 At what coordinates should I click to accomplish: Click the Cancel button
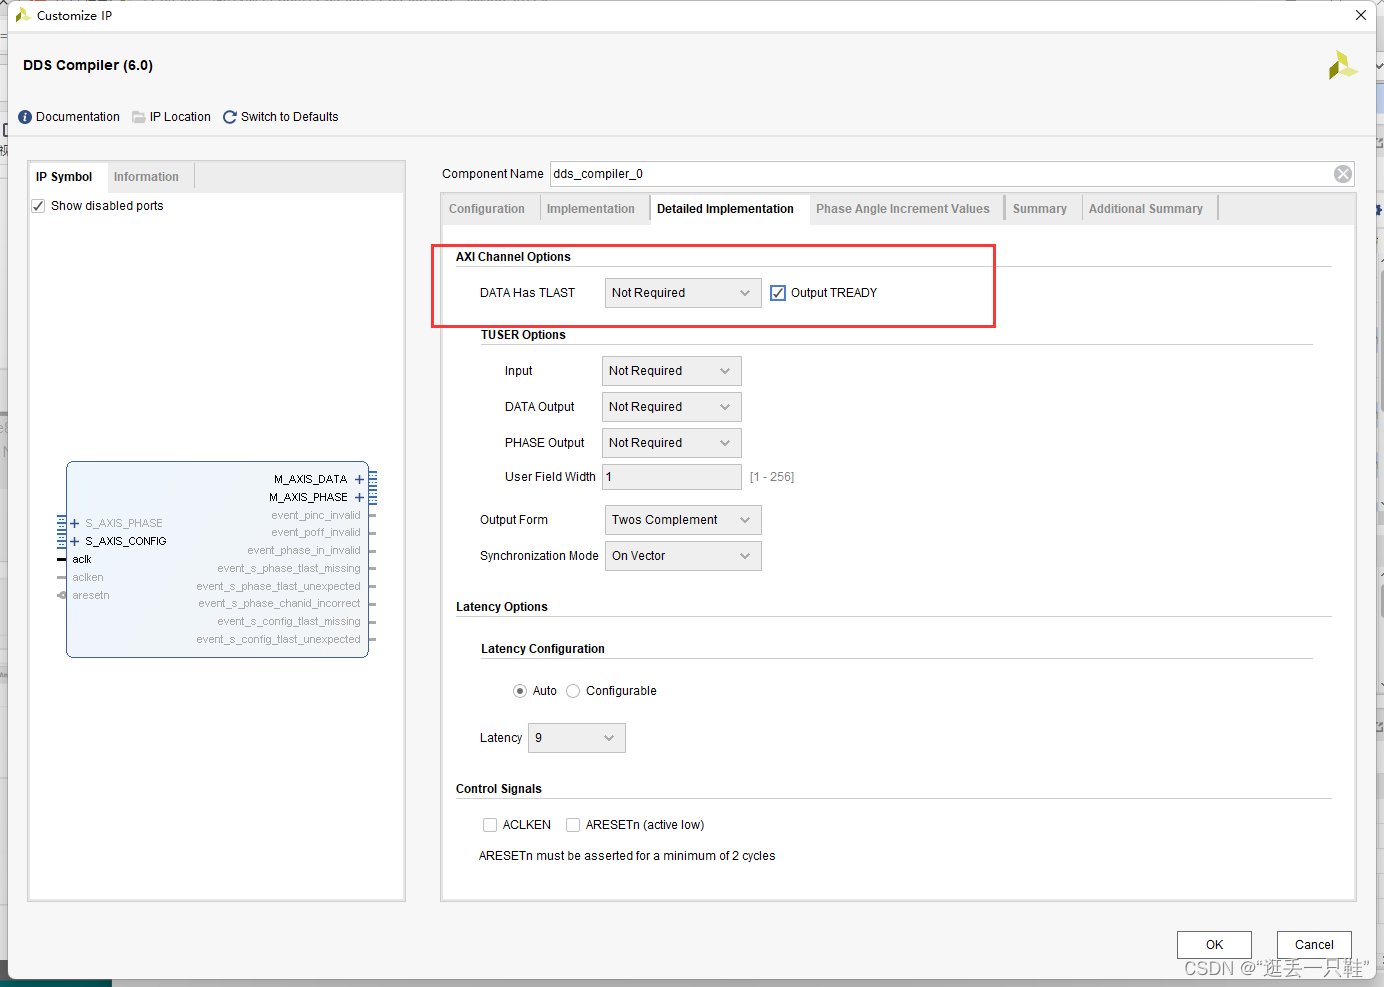1314,945
